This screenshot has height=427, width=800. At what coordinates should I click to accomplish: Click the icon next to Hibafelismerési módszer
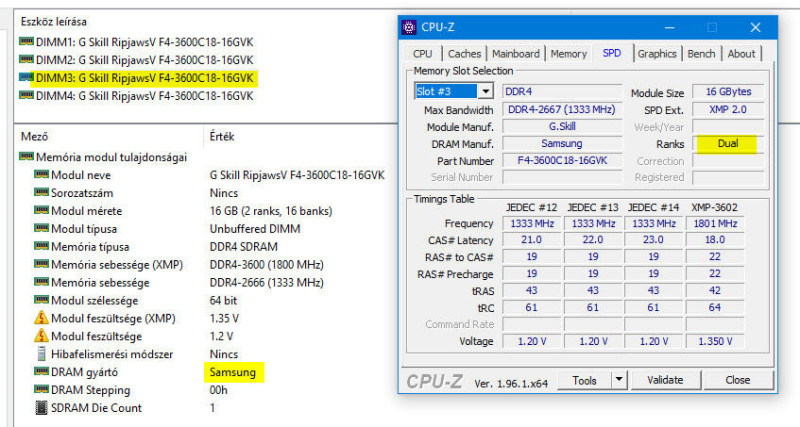41,354
